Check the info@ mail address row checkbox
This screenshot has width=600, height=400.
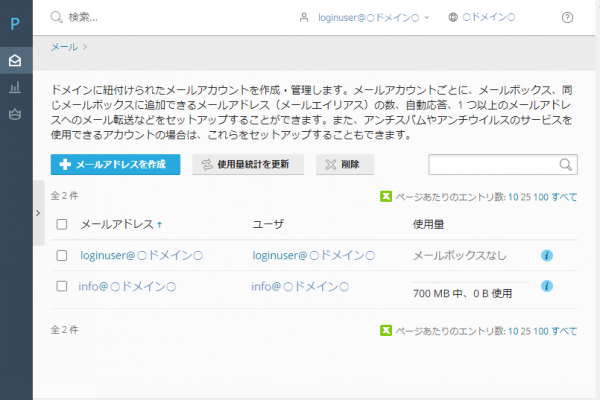(62, 287)
